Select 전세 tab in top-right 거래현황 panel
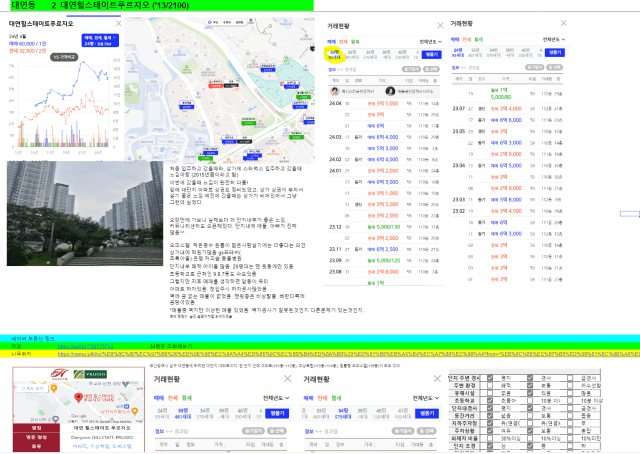Image resolution: width=640 pixels, height=454 pixels. (467, 40)
